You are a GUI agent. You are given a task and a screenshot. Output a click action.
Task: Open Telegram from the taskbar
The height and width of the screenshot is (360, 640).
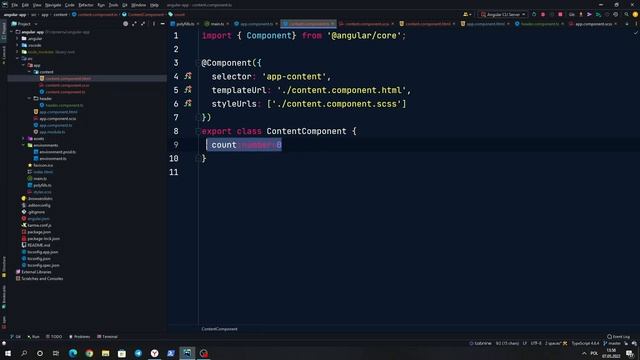click(x=138, y=353)
